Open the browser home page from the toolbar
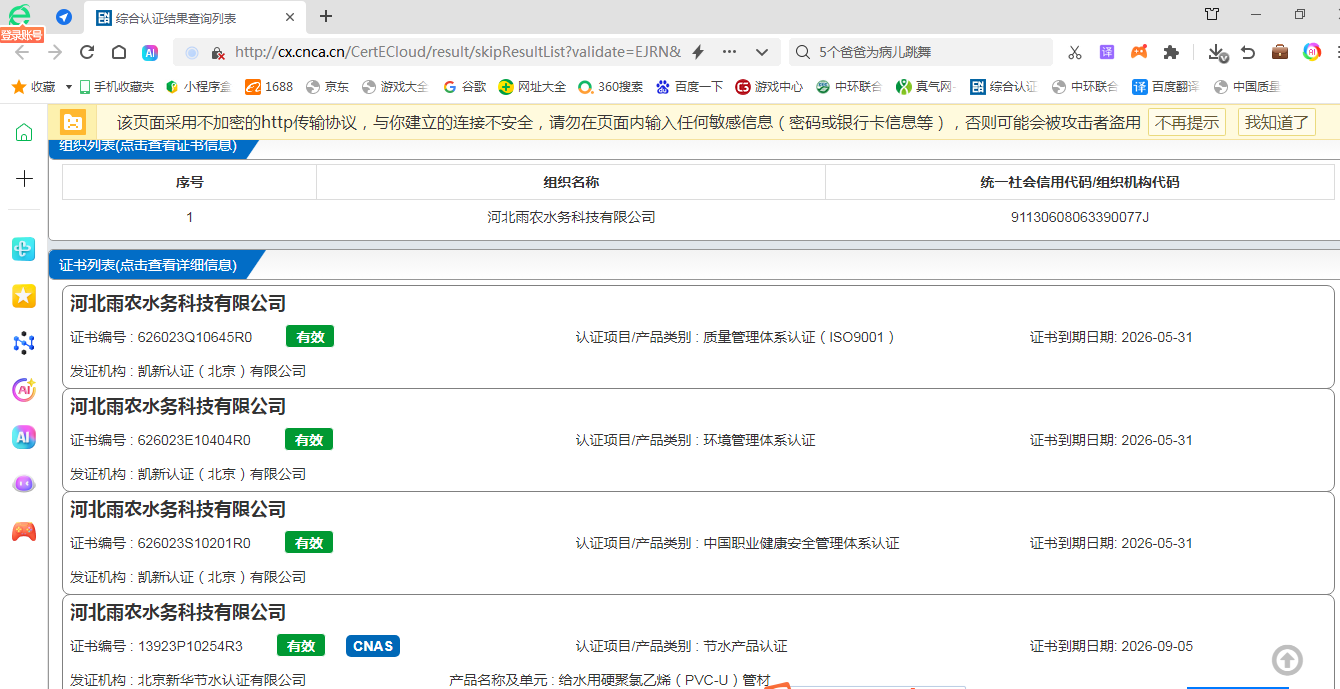 point(119,52)
